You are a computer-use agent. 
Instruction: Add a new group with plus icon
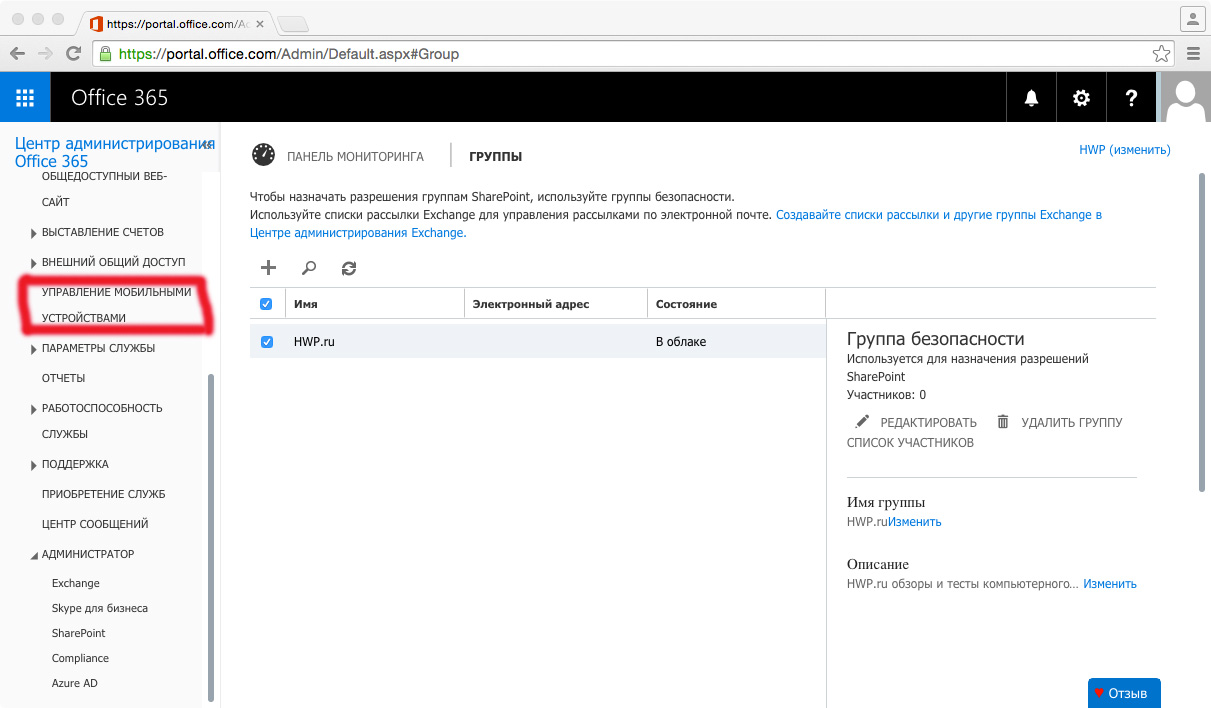click(x=268, y=267)
